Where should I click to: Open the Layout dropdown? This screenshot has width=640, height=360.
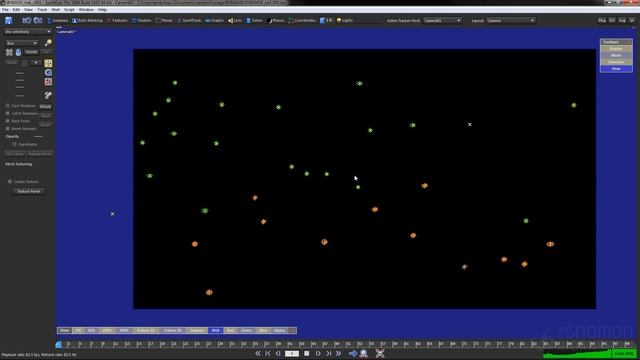510,20
